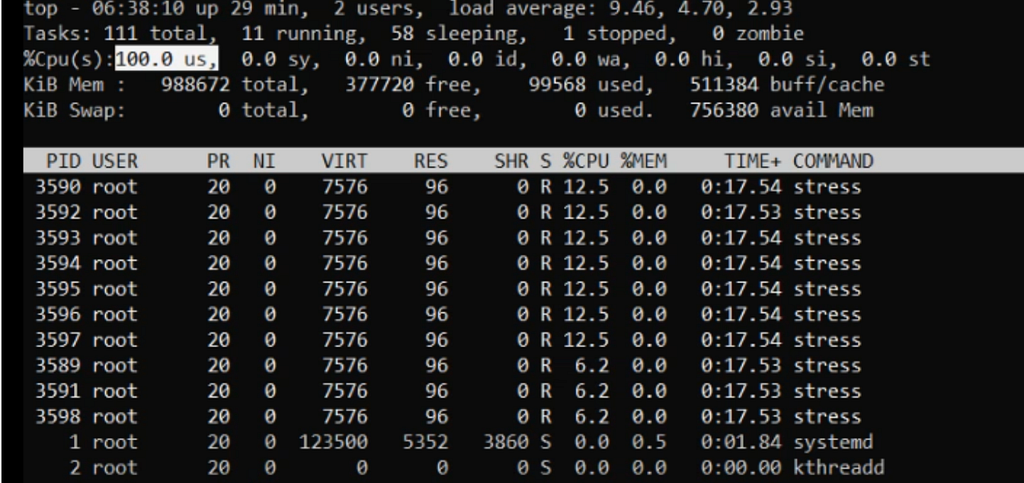The height and width of the screenshot is (483, 1024).
Task: Click the 'KiB Swap:' label
Action: click(x=74, y=110)
